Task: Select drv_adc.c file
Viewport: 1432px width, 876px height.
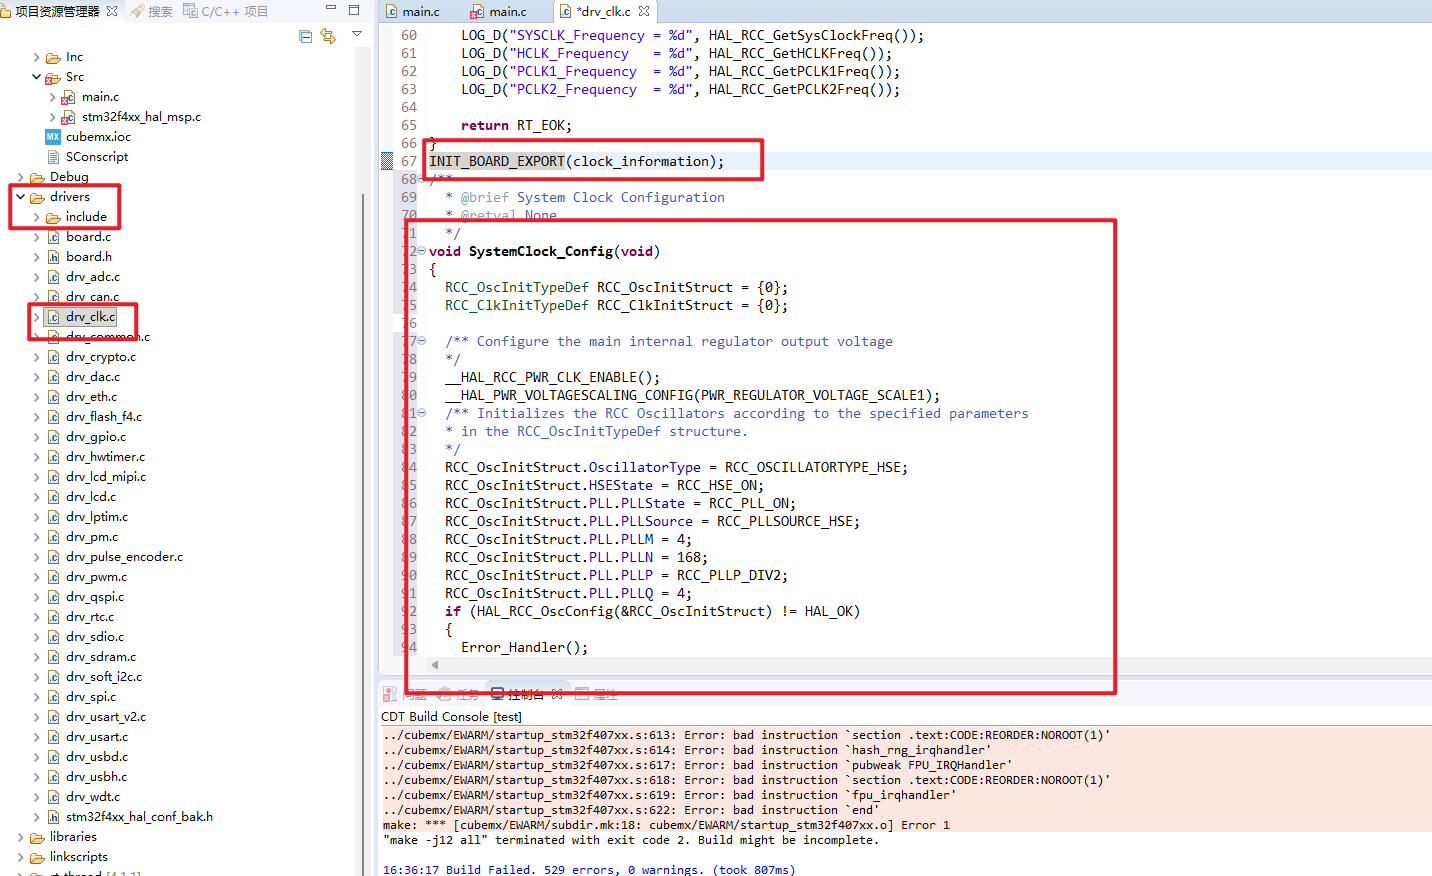Action: click(x=93, y=277)
